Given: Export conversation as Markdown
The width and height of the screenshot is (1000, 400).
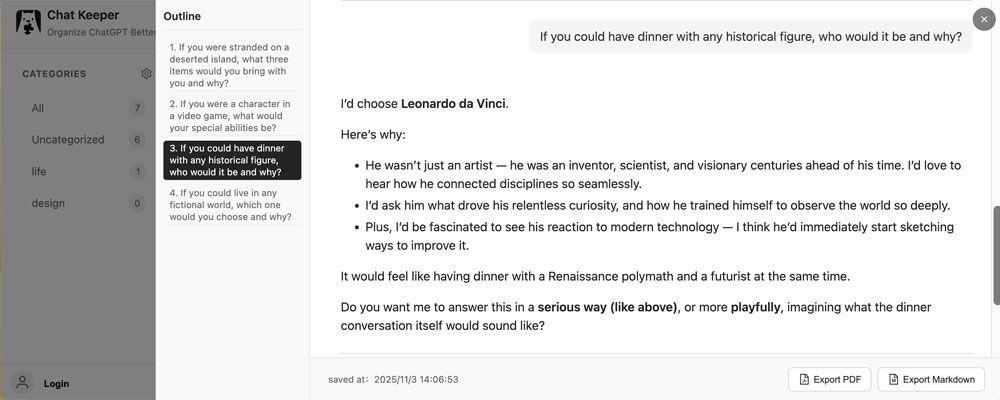Looking at the screenshot, I should (932, 380).
